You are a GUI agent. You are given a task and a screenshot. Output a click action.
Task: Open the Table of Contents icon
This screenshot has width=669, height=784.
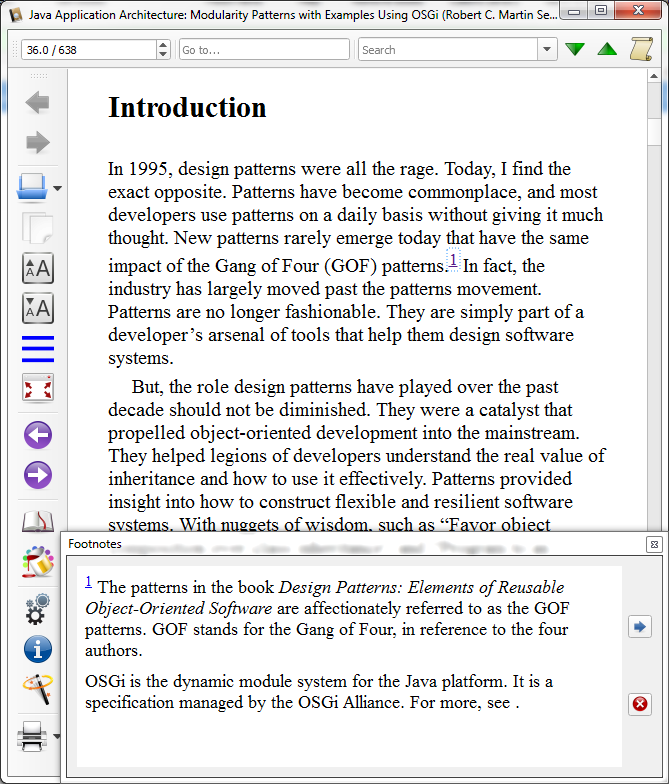point(38,348)
